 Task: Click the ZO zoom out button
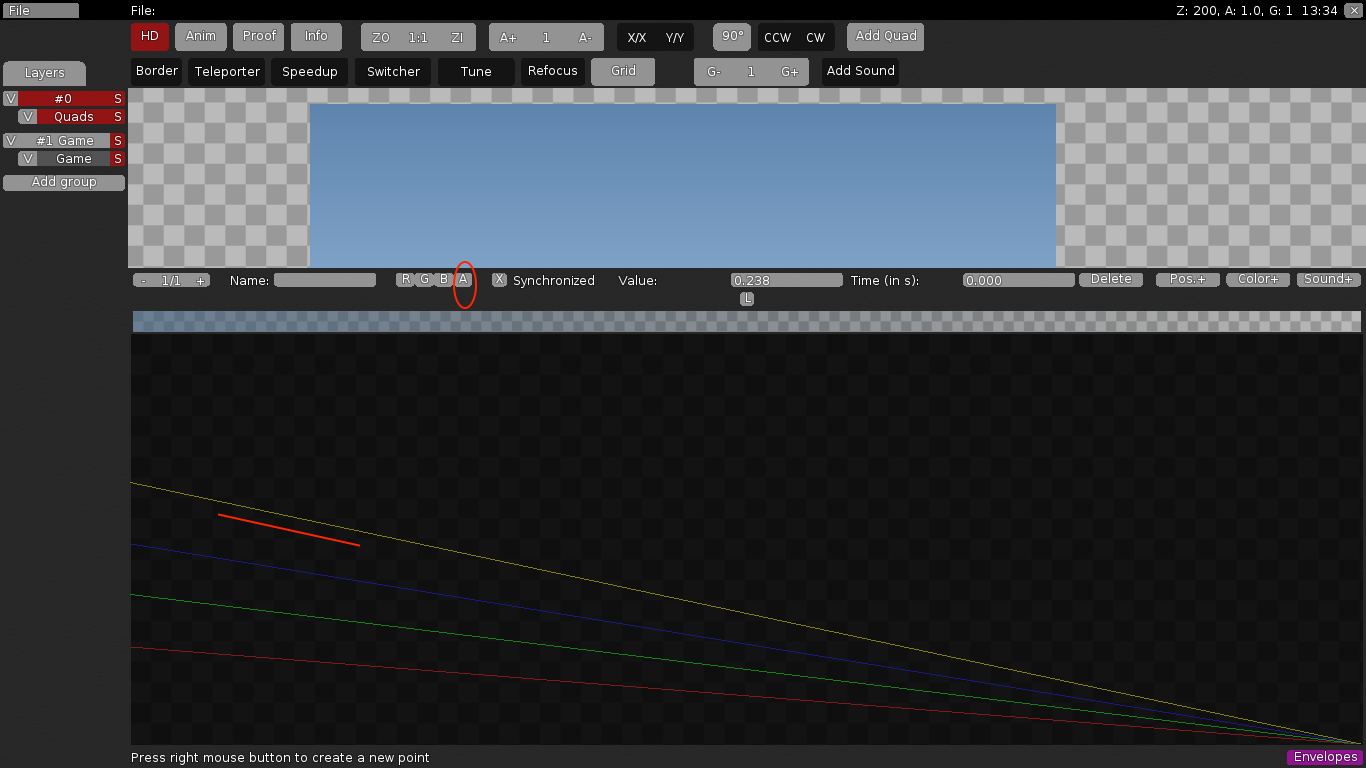[x=380, y=38]
